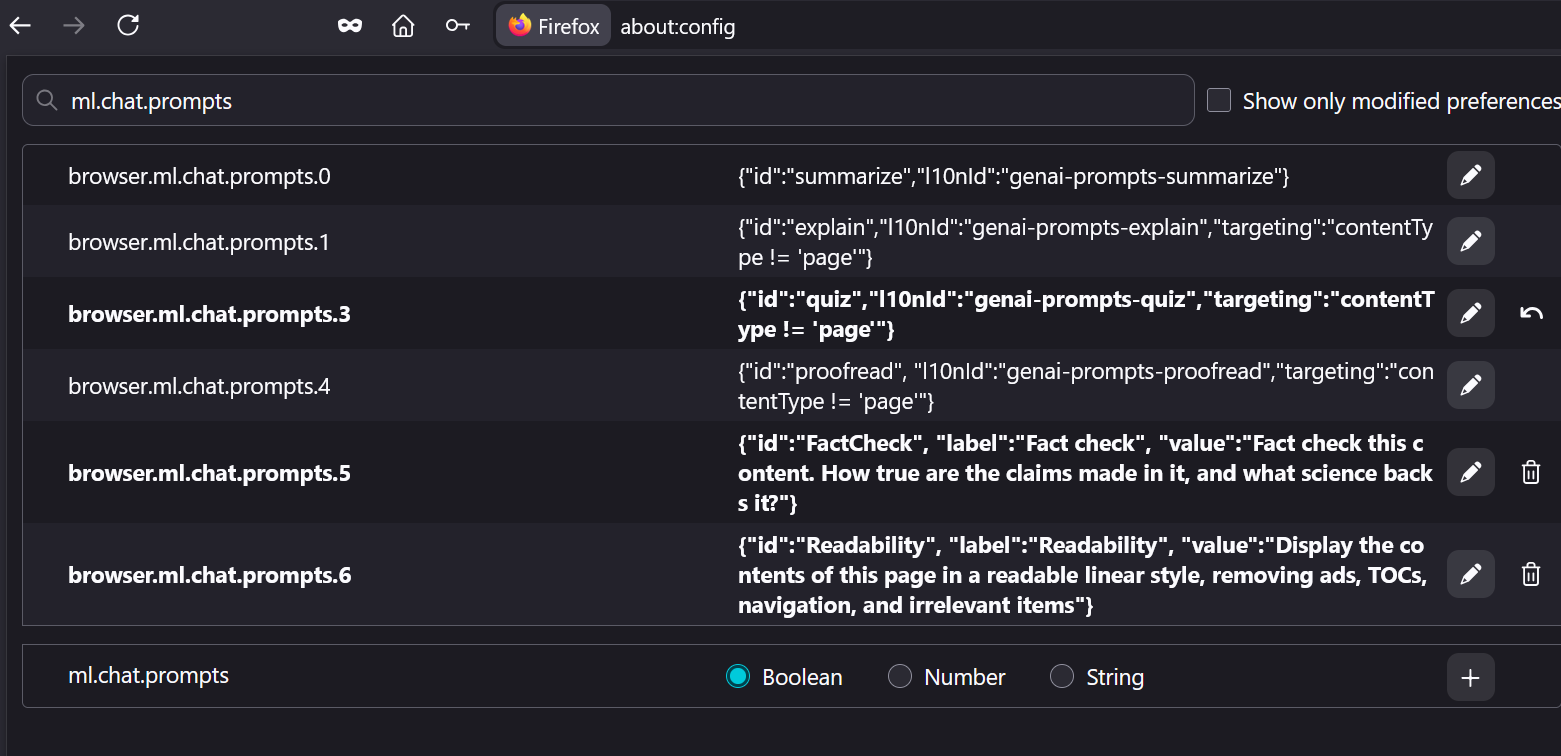Edit the browser.ml.chat.prompts.1 preference
The width and height of the screenshot is (1561, 756).
[1470, 241]
